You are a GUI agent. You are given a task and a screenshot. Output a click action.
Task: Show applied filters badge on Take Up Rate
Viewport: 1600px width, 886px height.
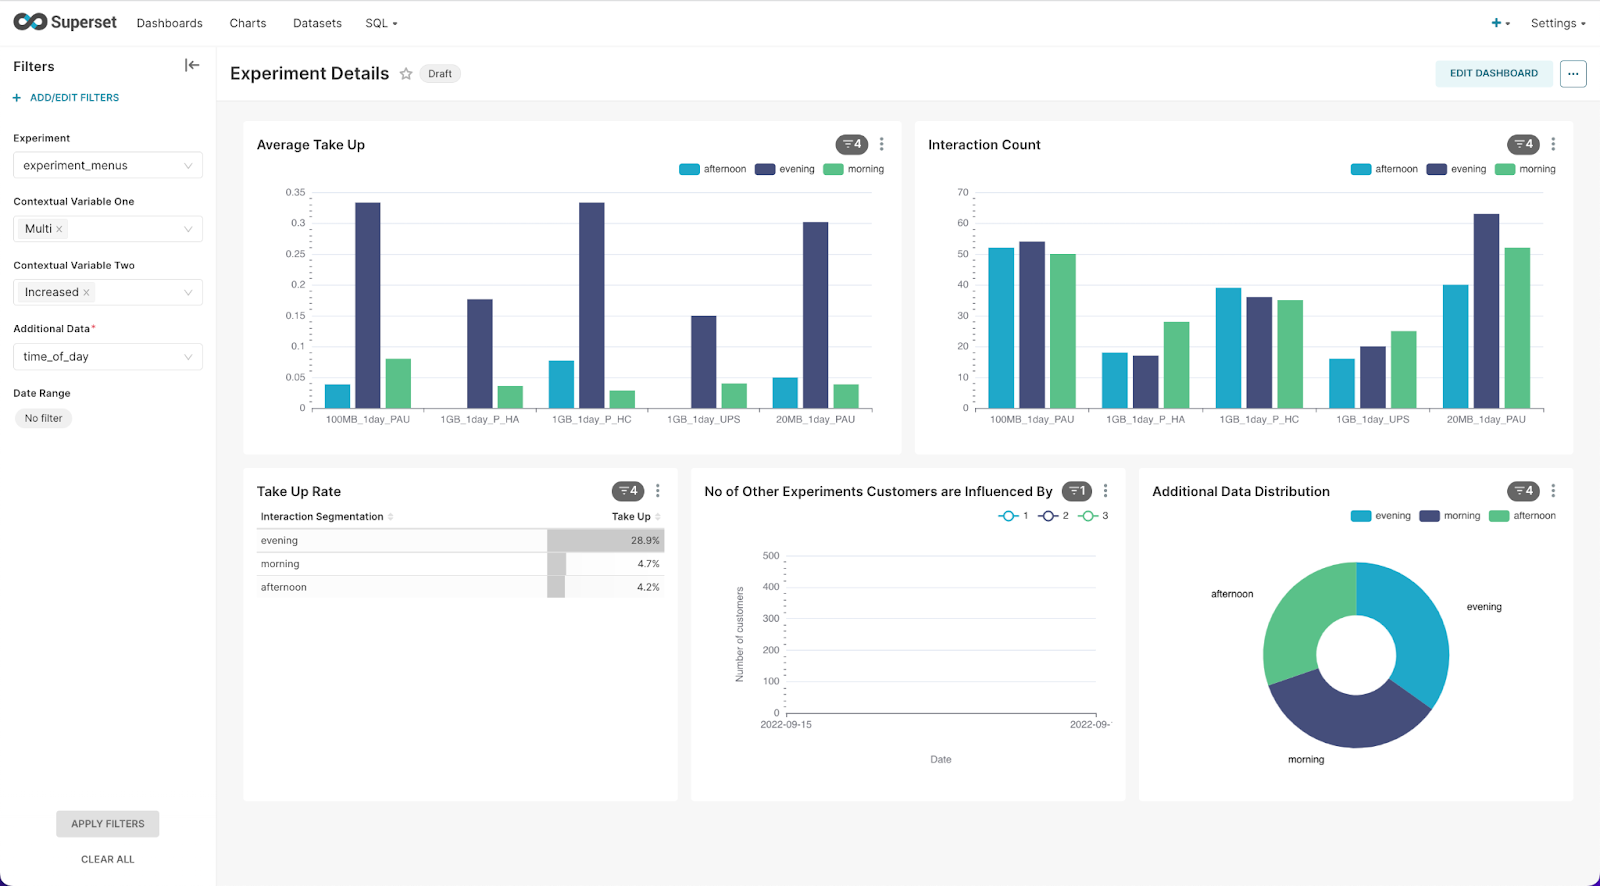[x=628, y=491]
